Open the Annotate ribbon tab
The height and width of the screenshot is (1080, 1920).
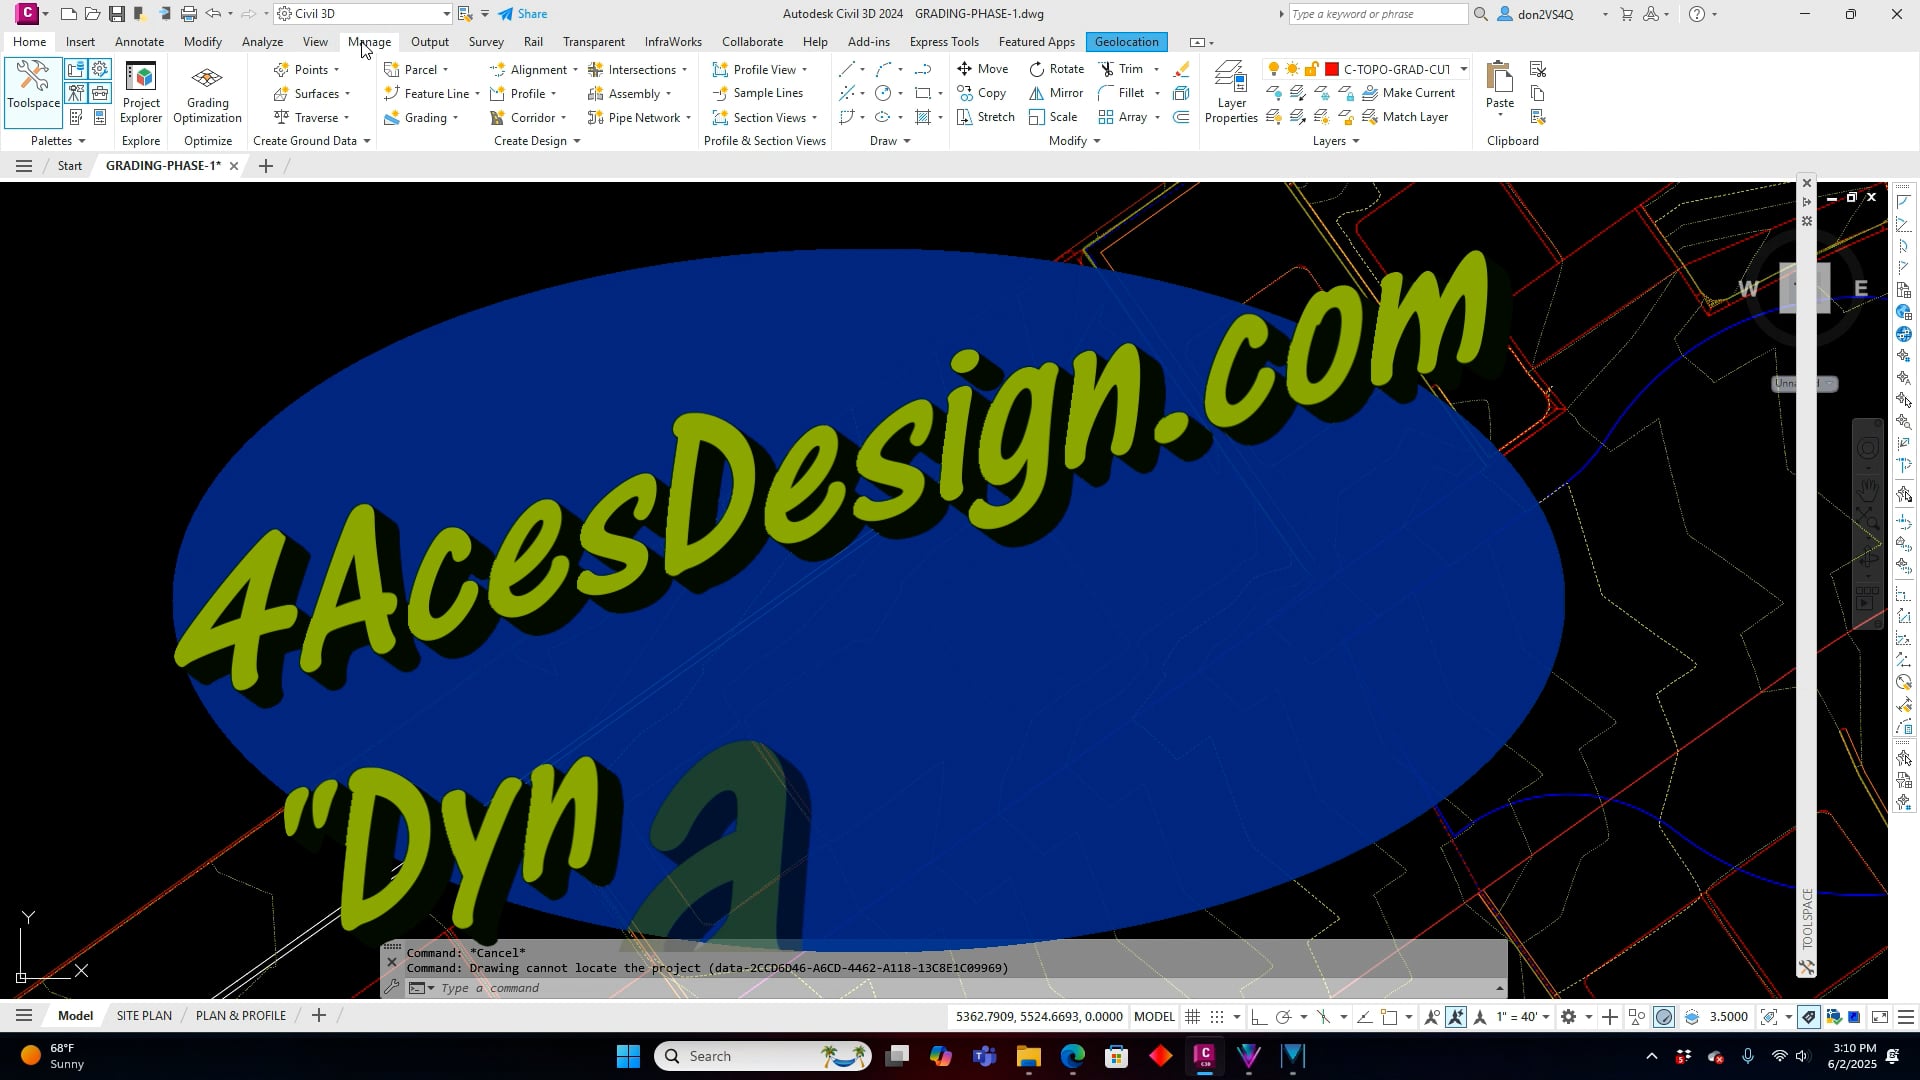click(139, 42)
